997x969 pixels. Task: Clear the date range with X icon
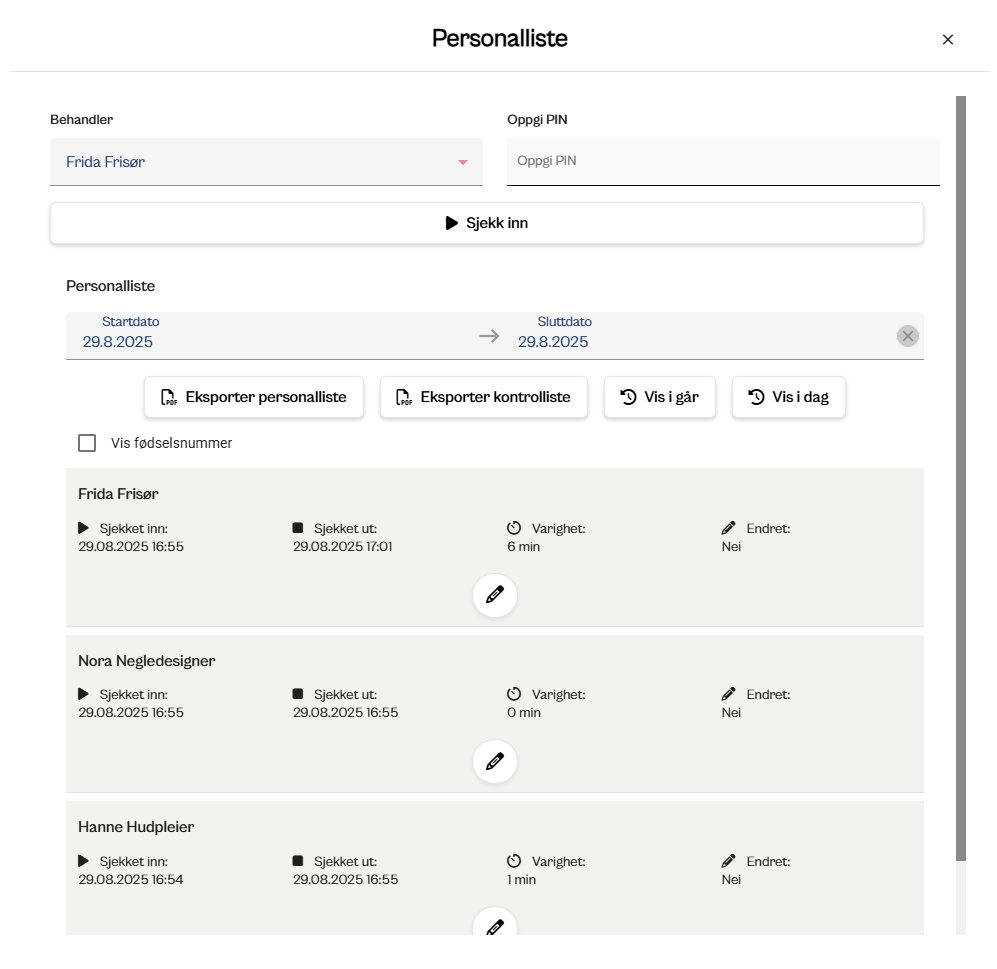[x=908, y=336]
